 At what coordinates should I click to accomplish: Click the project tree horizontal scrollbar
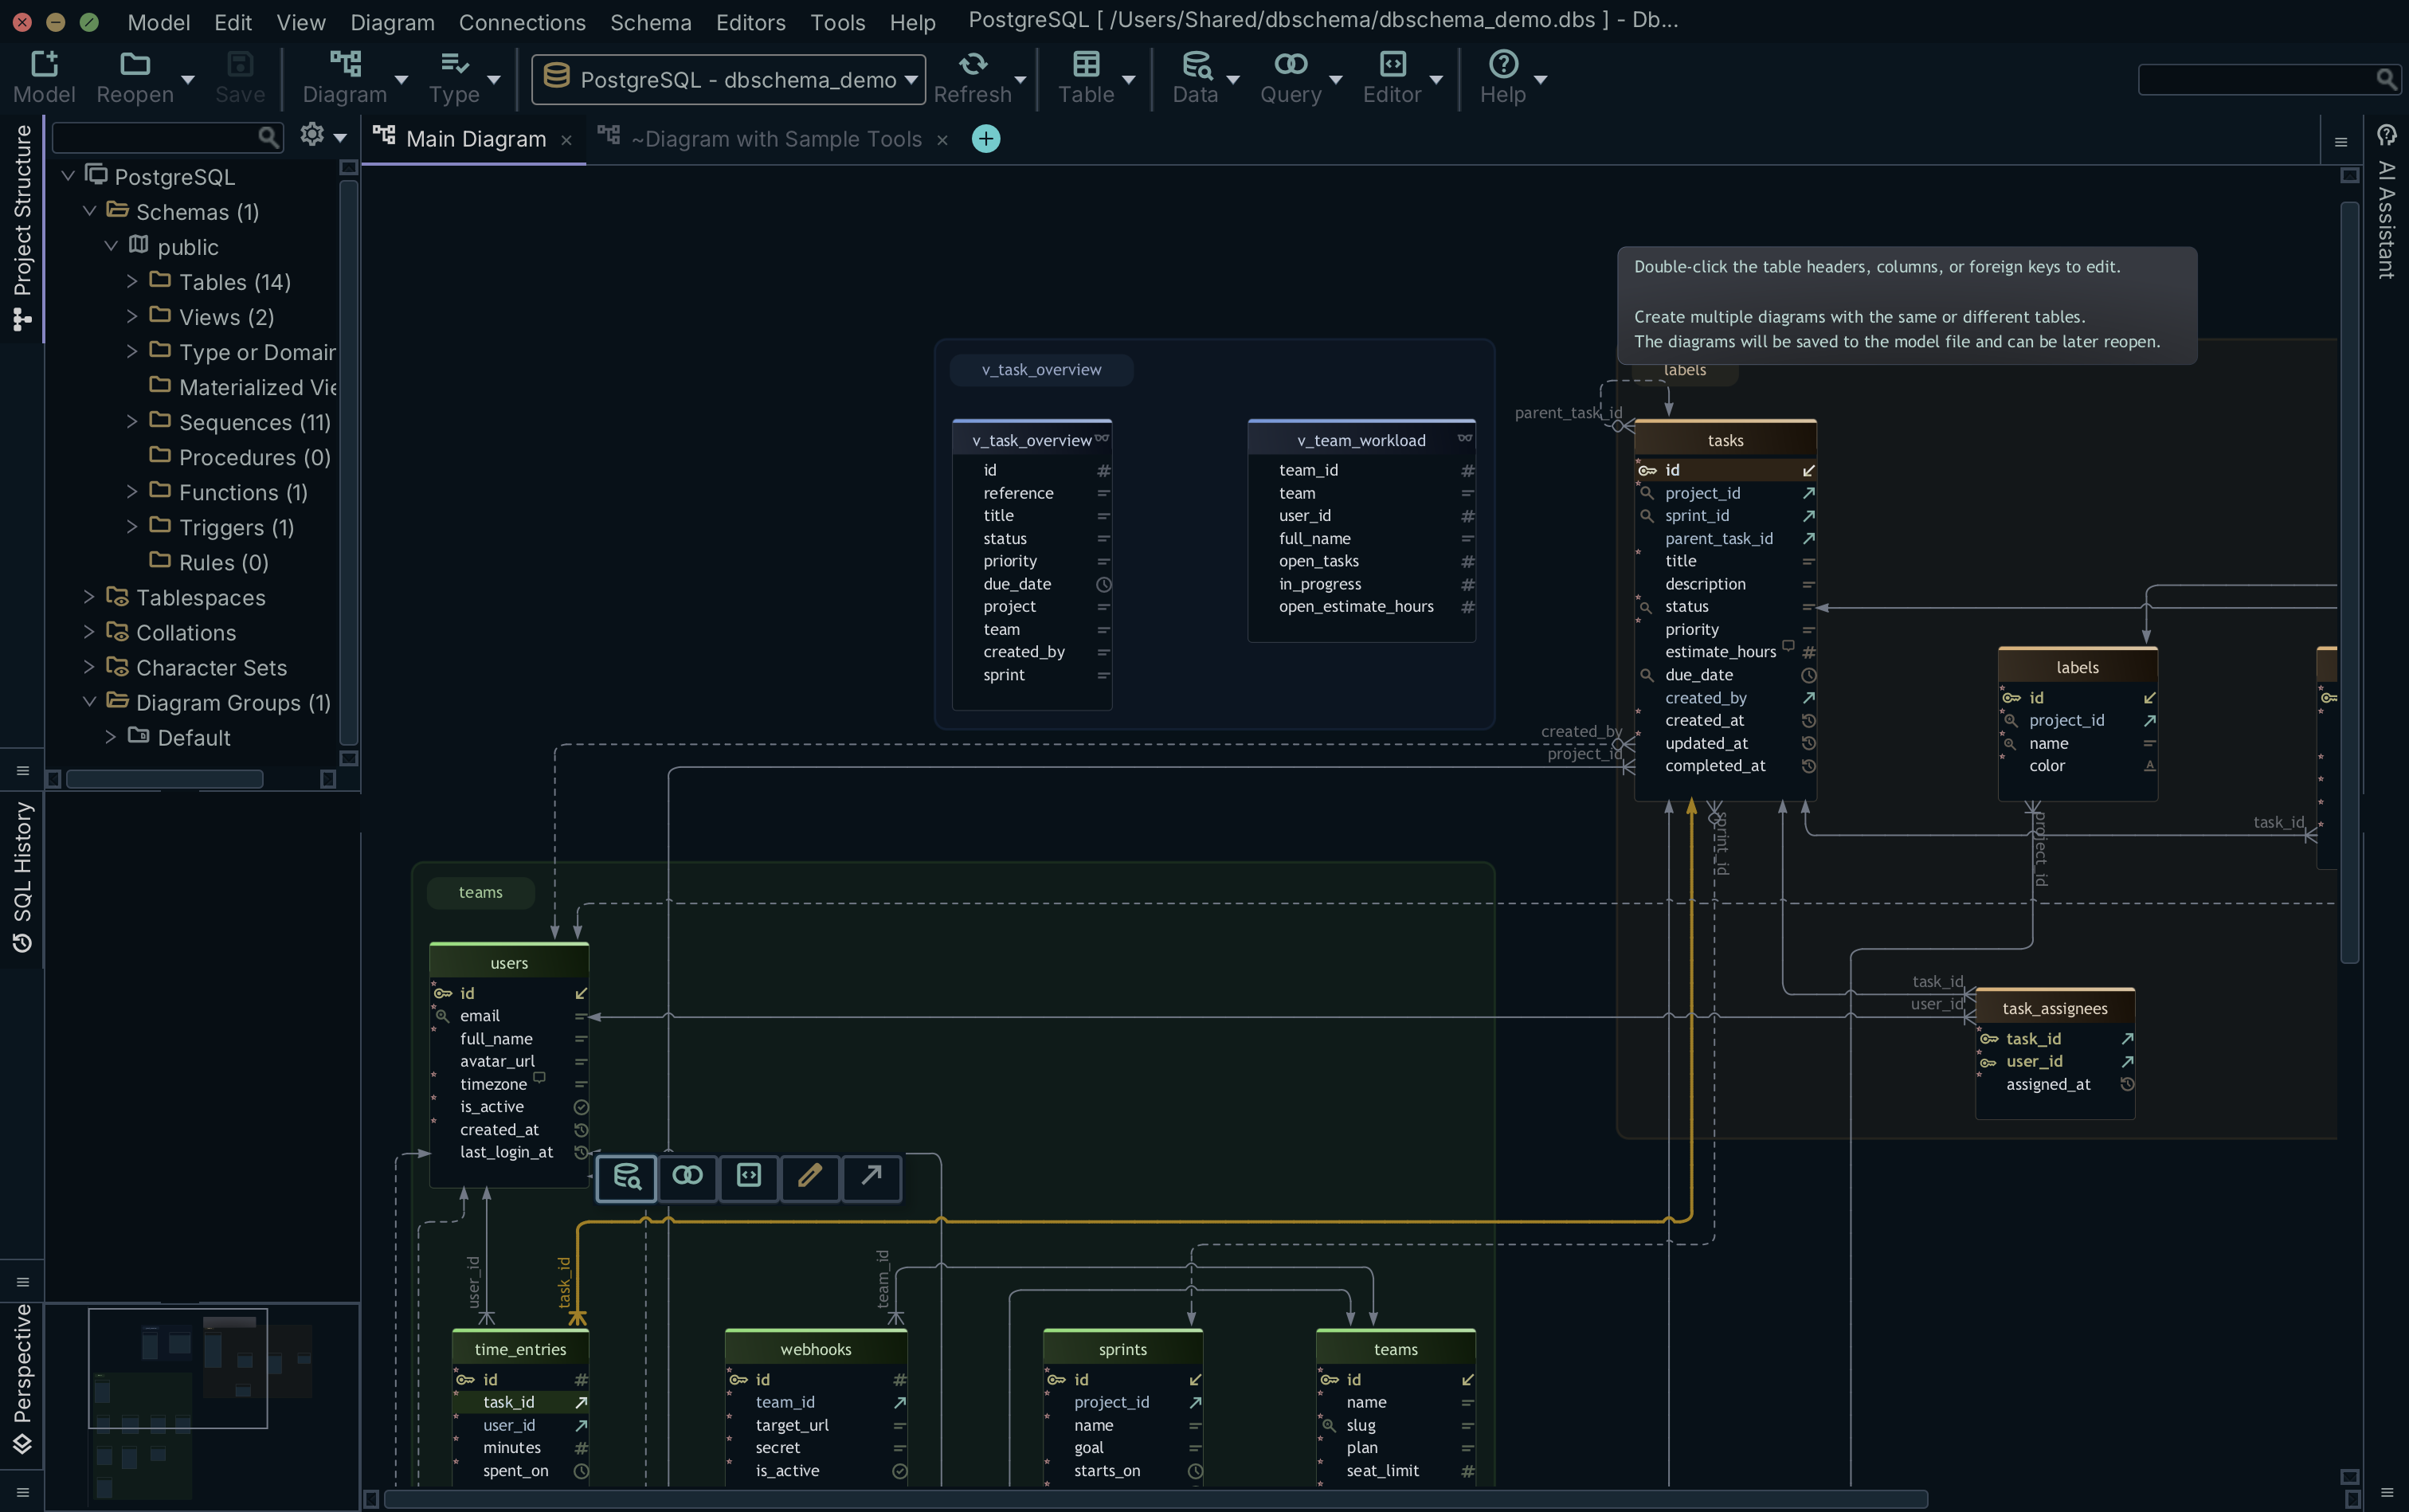click(165, 779)
